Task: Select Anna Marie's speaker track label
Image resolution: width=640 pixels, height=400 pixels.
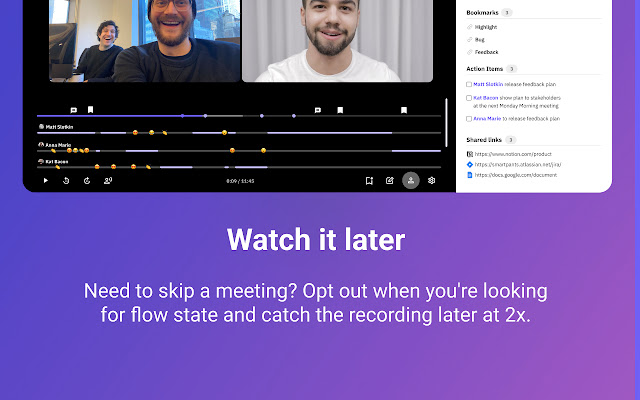Action: point(58,145)
